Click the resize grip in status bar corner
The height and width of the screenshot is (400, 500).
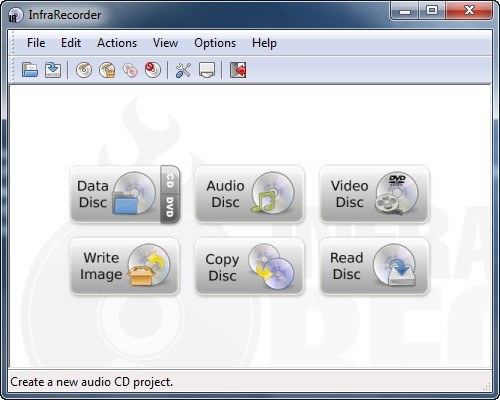[x=487, y=386]
